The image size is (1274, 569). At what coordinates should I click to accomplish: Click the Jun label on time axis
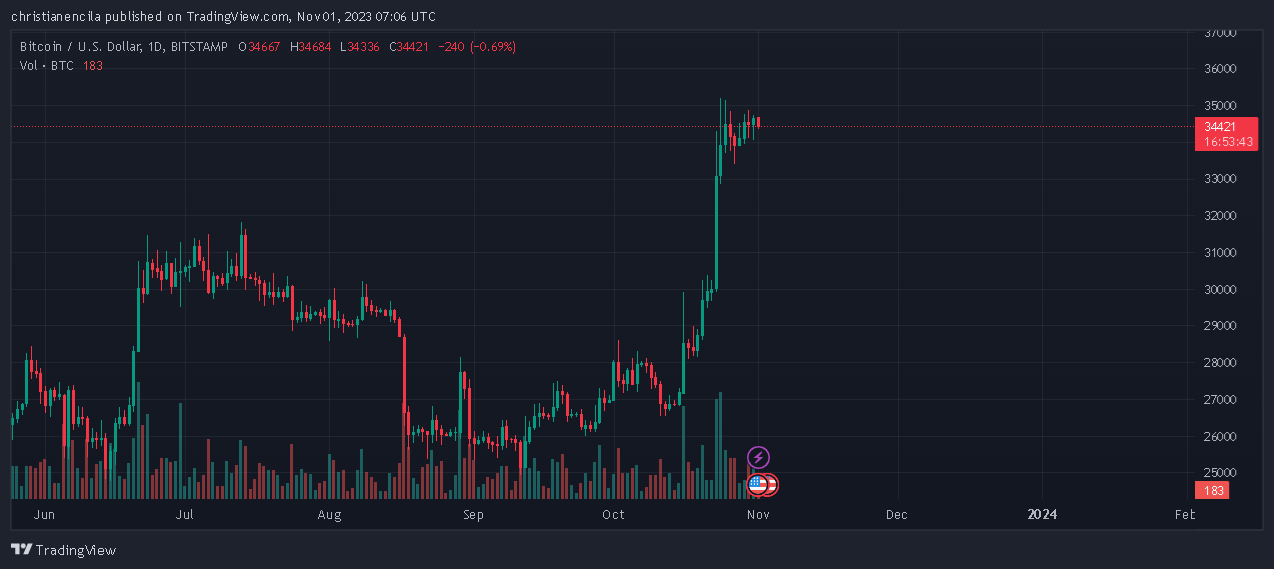pyautogui.click(x=43, y=514)
